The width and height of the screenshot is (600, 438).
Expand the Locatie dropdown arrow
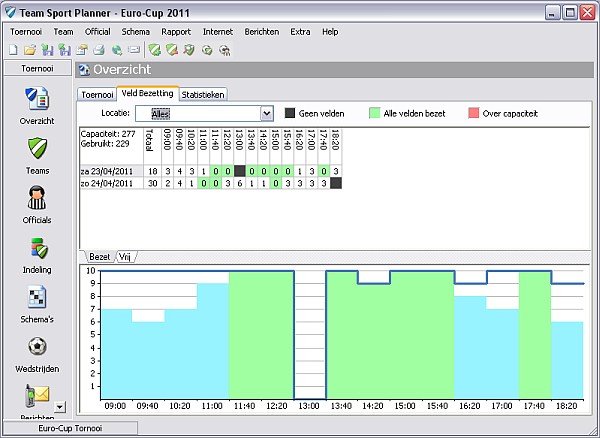[267, 114]
